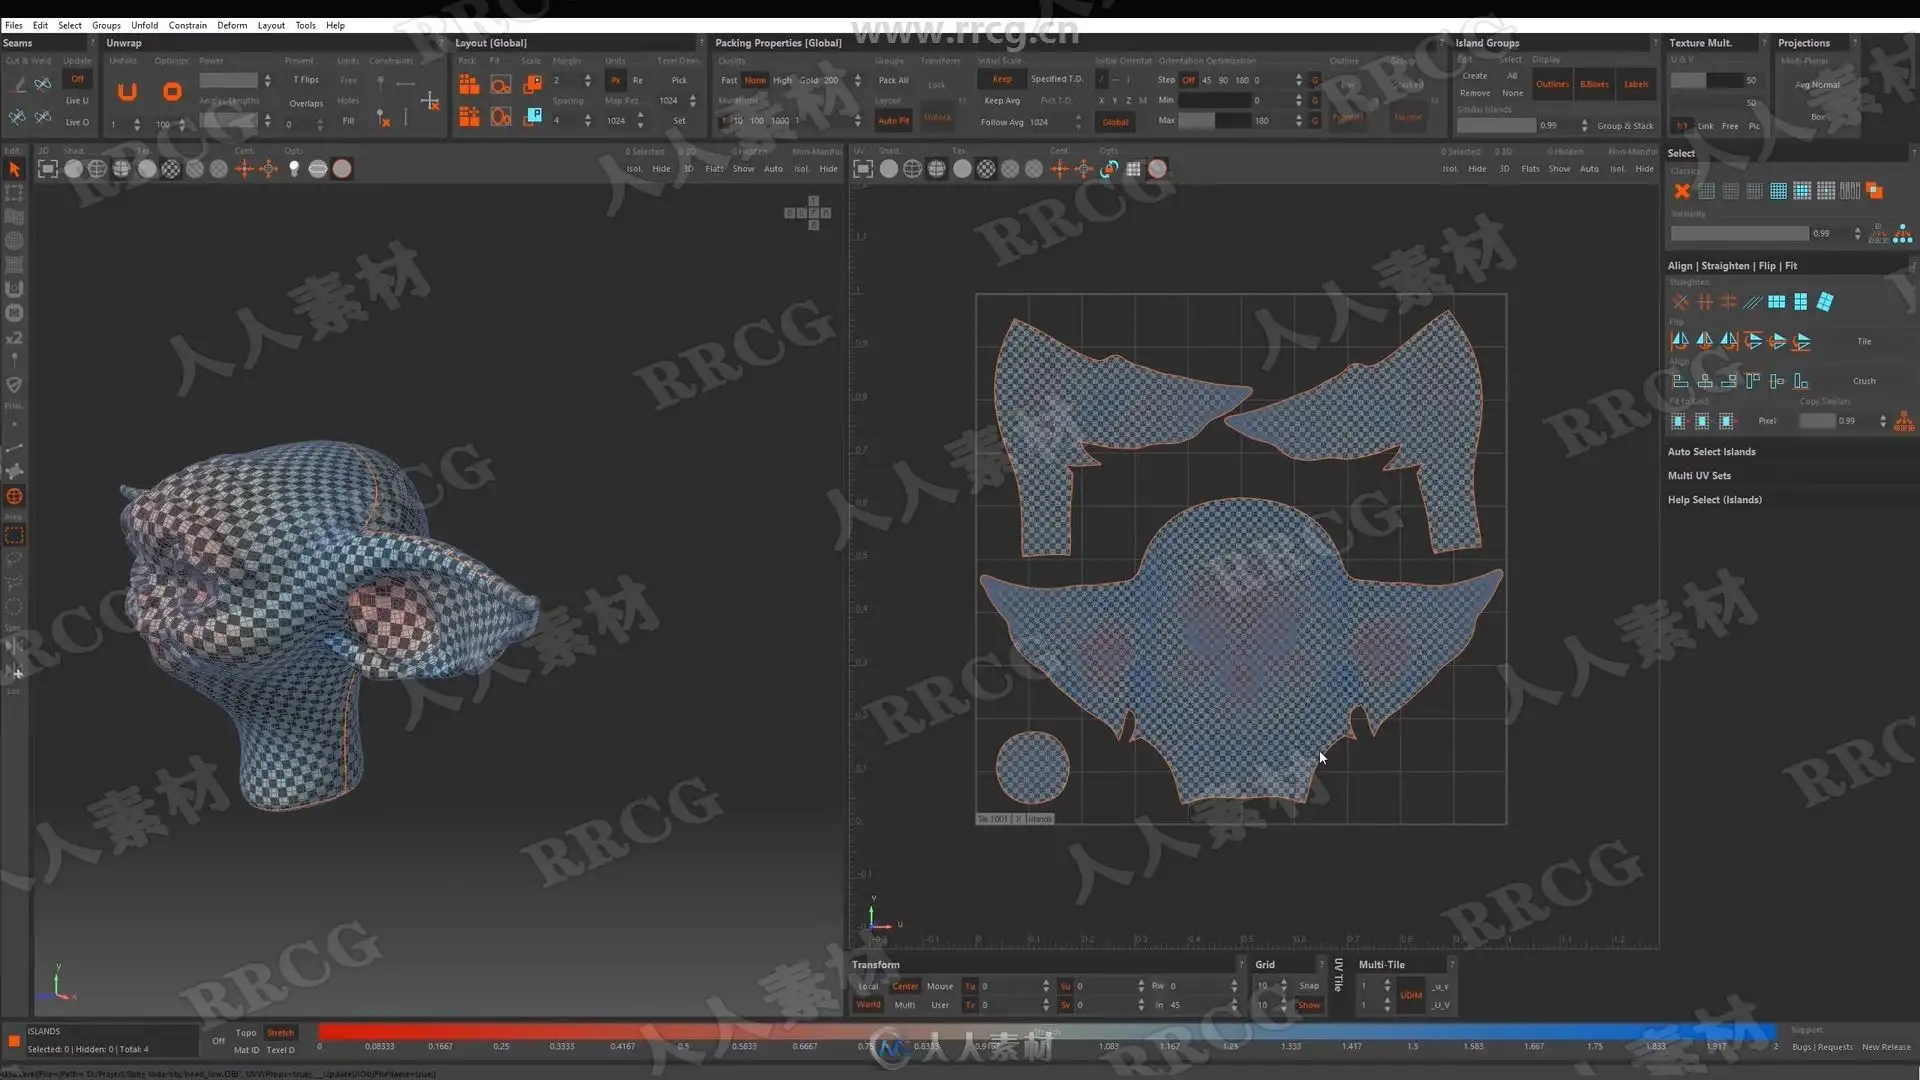The width and height of the screenshot is (1920, 1080).
Task: Expand Help Select (Islands) section
Action: coord(1714,500)
